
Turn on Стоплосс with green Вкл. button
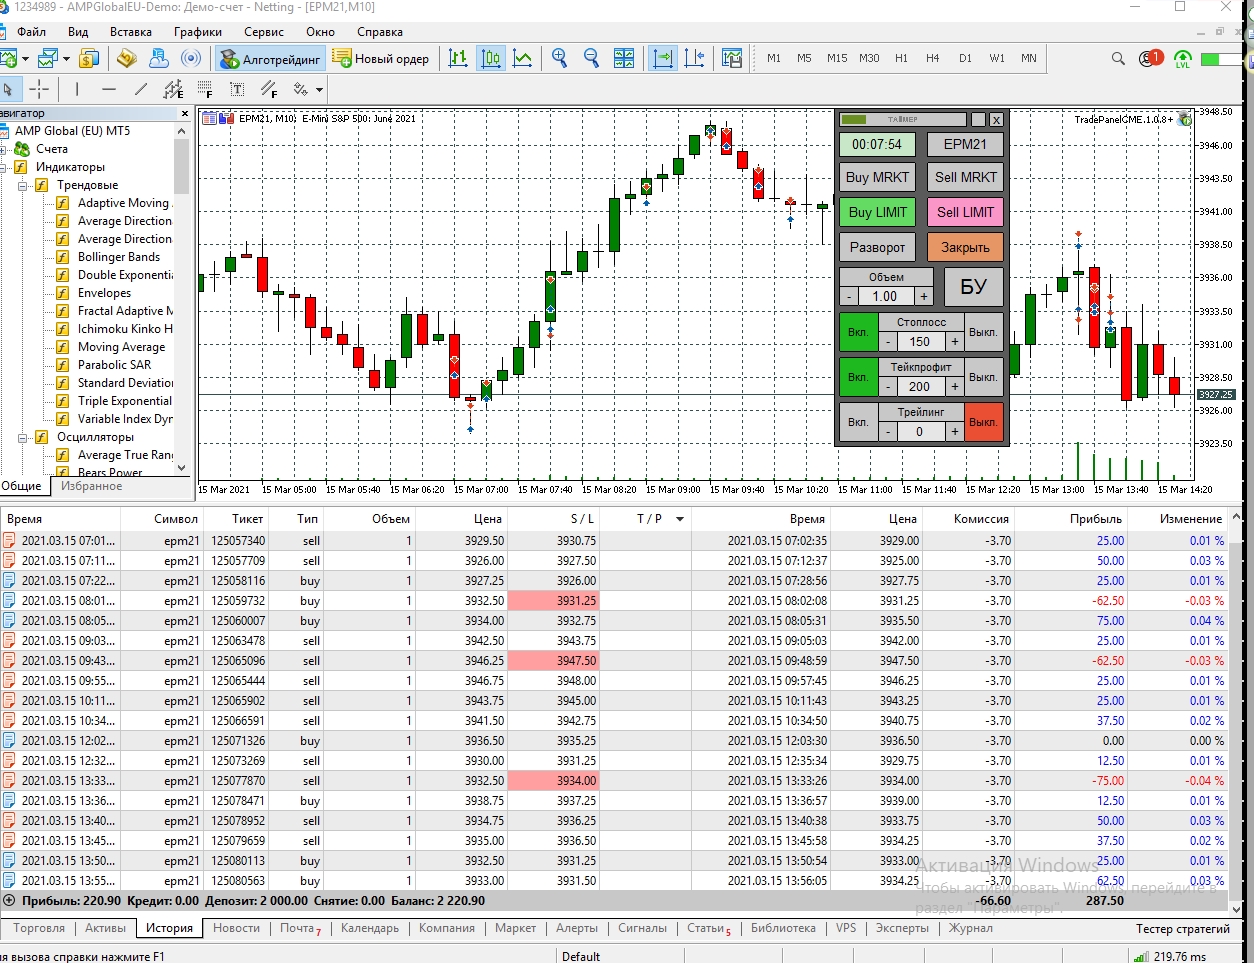tap(858, 332)
